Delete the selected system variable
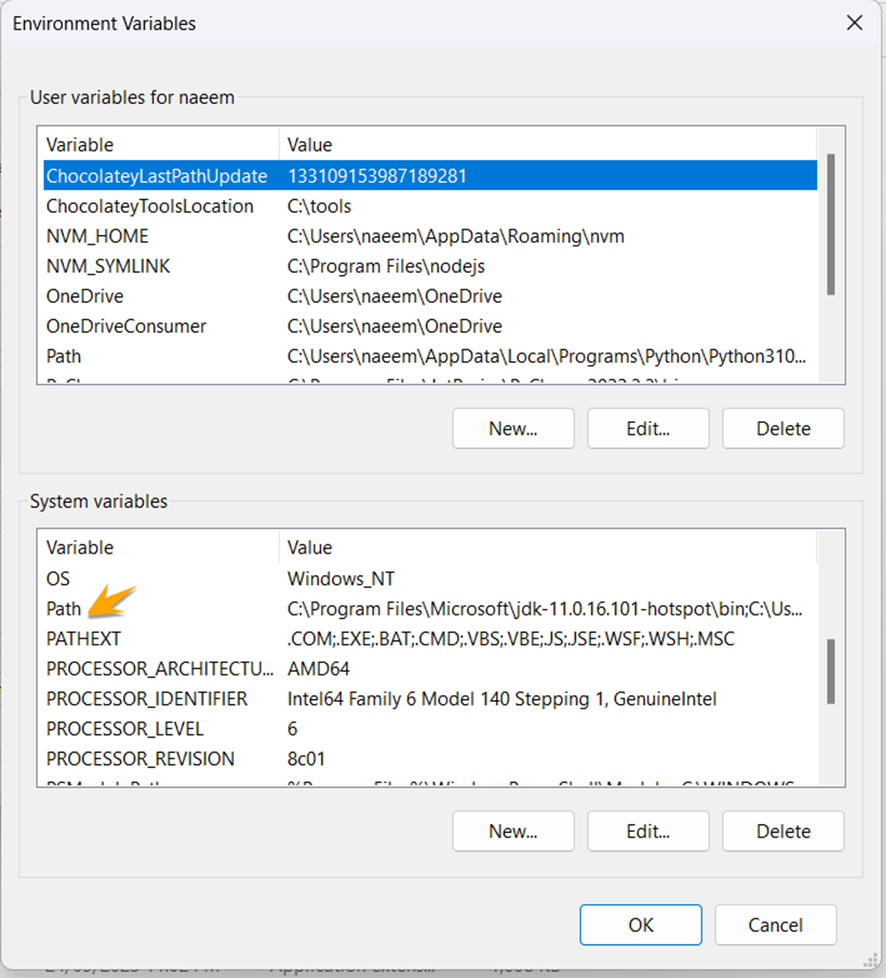886x978 pixels. (783, 831)
